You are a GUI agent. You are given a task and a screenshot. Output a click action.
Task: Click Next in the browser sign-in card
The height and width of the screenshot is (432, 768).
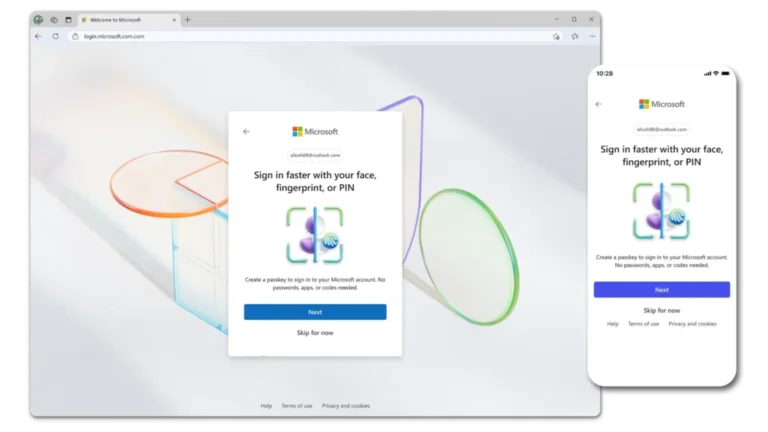tap(315, 312)
